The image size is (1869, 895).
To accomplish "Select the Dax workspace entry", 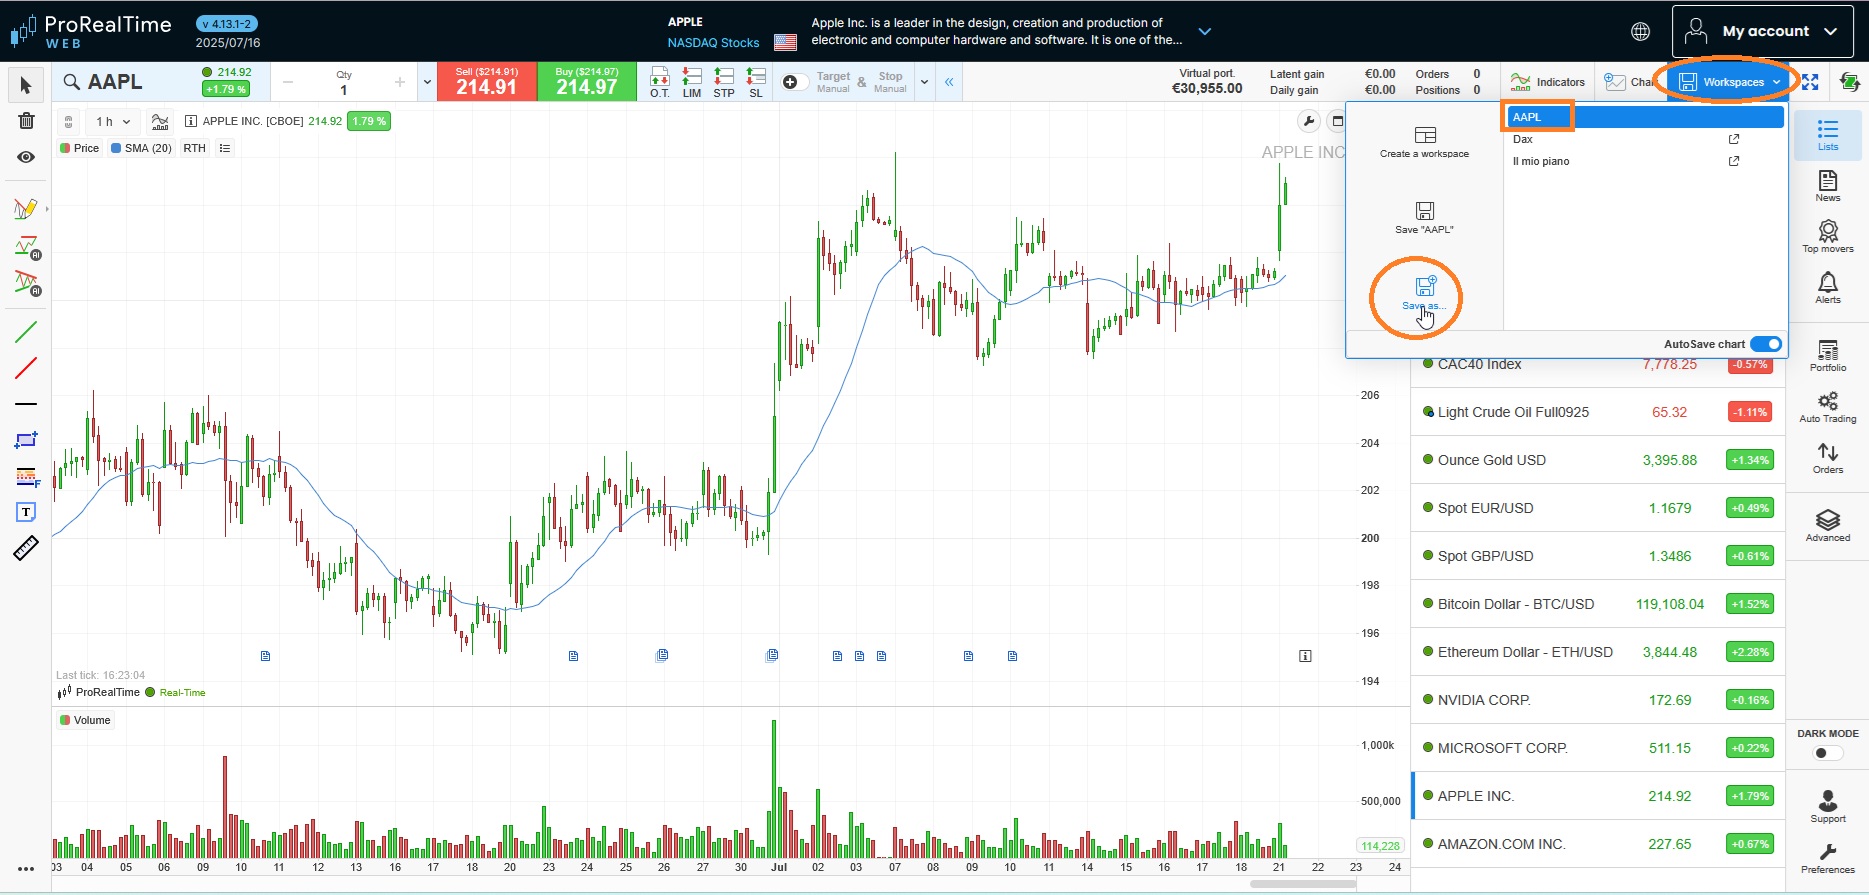I will tap(1644, 139).
